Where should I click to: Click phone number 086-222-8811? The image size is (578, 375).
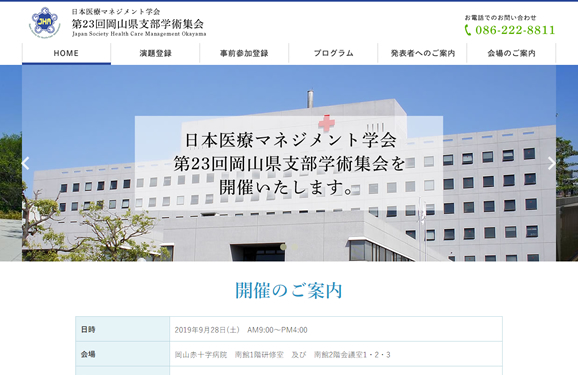[515, 30]
